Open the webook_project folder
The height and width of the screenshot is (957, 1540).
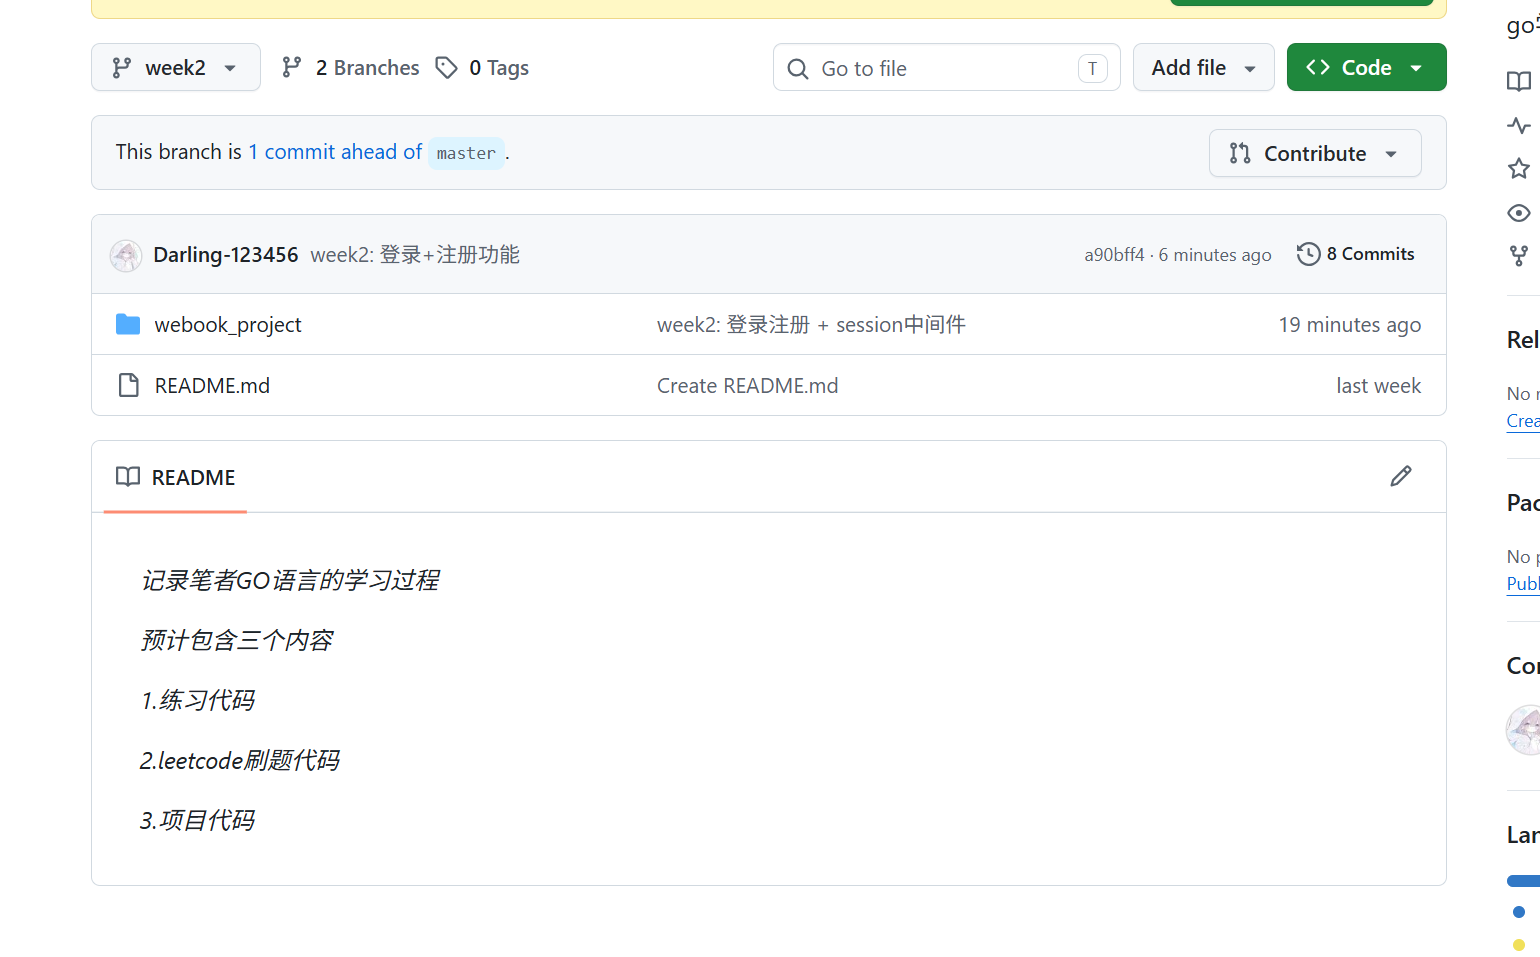(228, 325)
